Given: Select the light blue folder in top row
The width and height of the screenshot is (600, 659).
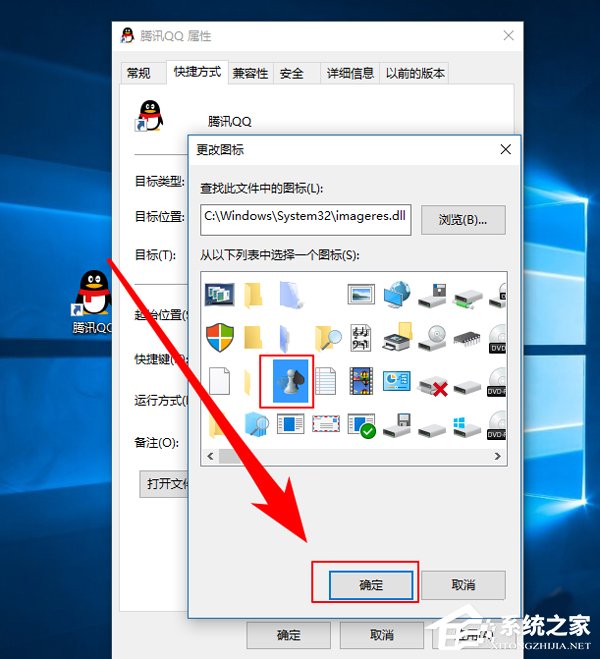Looking at the screenshot, I should pyautogui.click(x=290, y=294).
